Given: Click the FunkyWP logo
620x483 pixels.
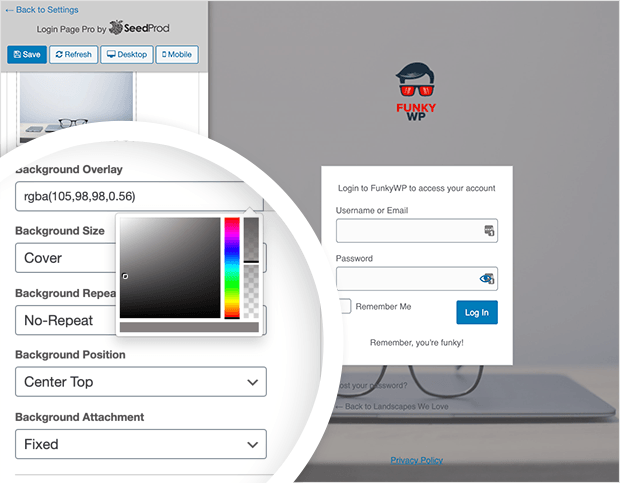Looking at the screenshot, I should (x=416, y=91).
